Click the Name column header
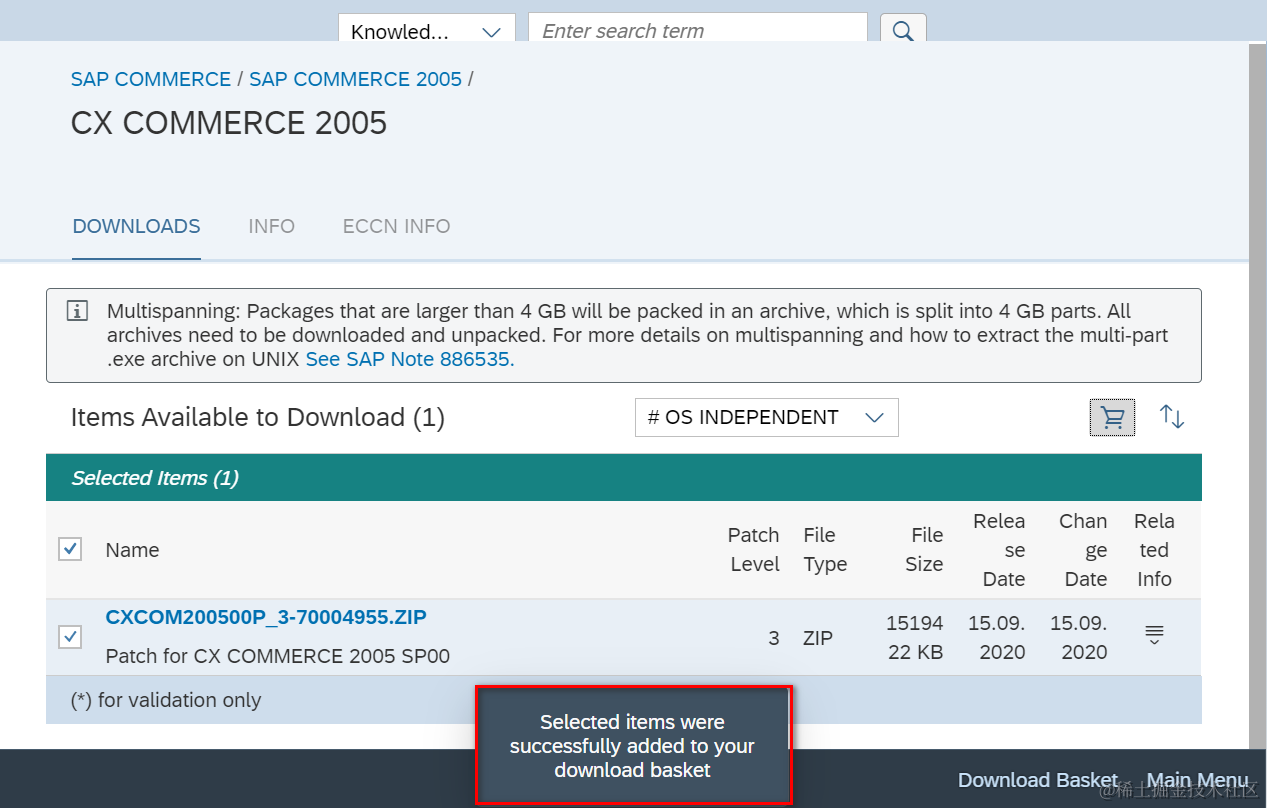 132,550
